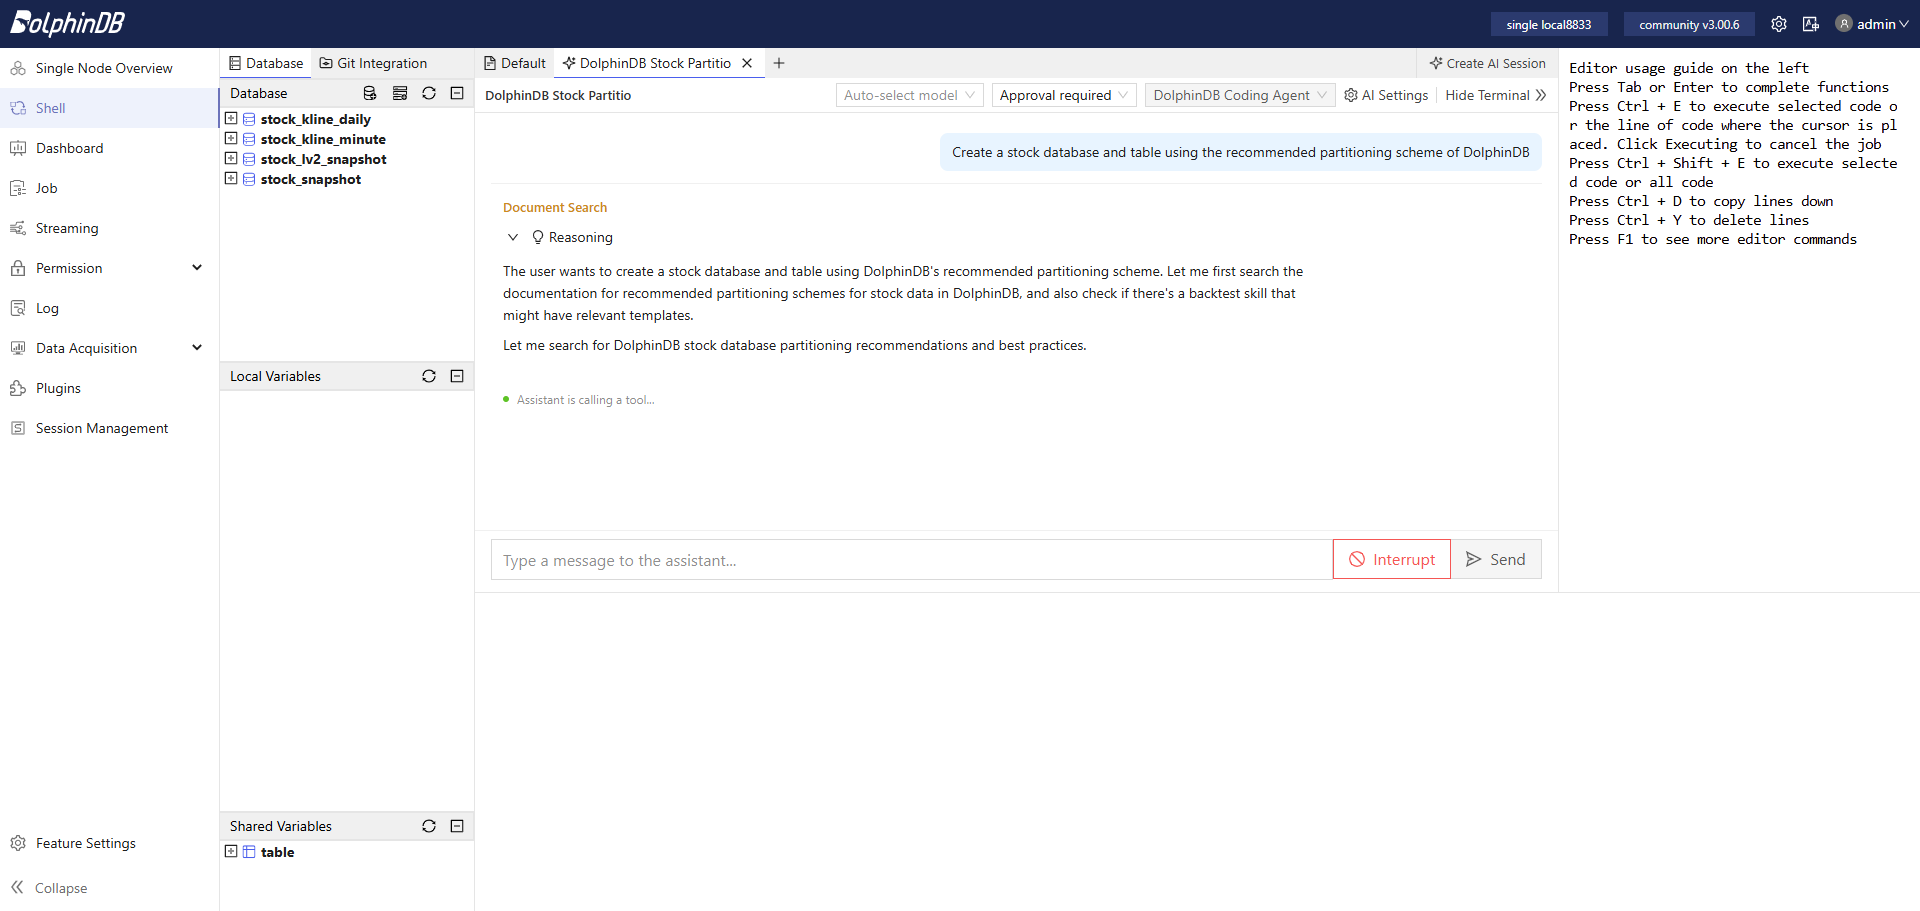Image resolution: width=1920 pixels, height=911 pixels.
Task: Select stock_kline_daily in the database tree
Action: 316,119
